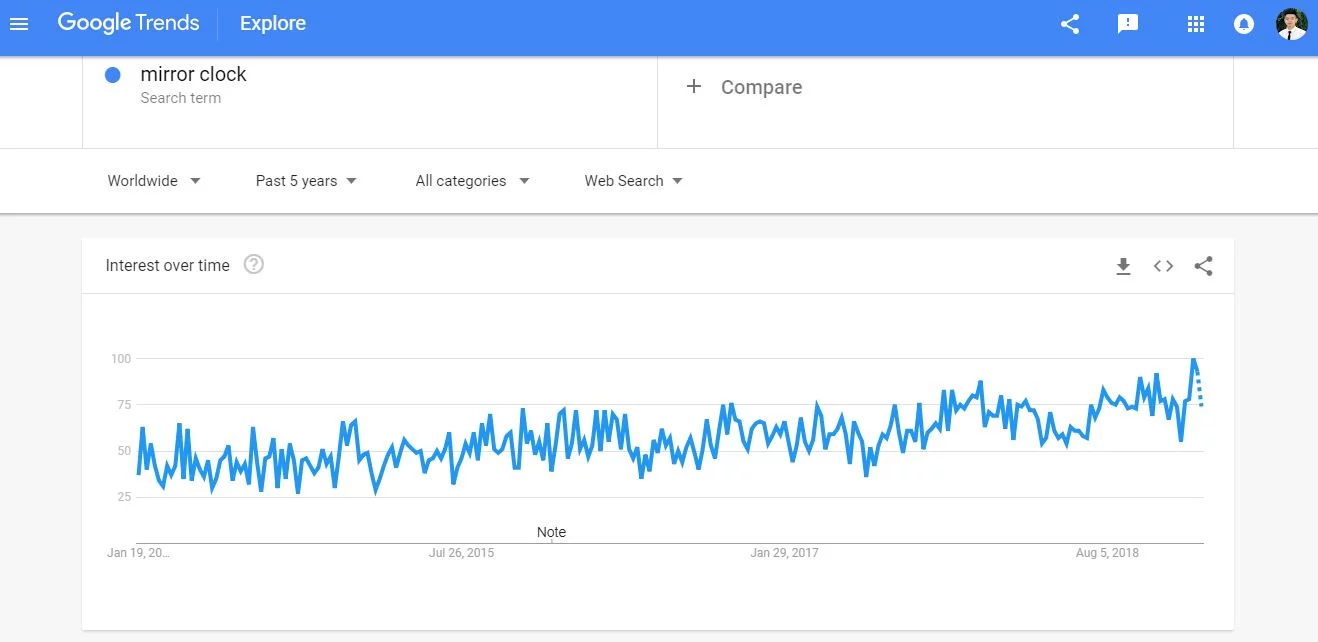Click the Explore page title
This screenshot has height=642, width=1318.
click(x=273, y=24)
